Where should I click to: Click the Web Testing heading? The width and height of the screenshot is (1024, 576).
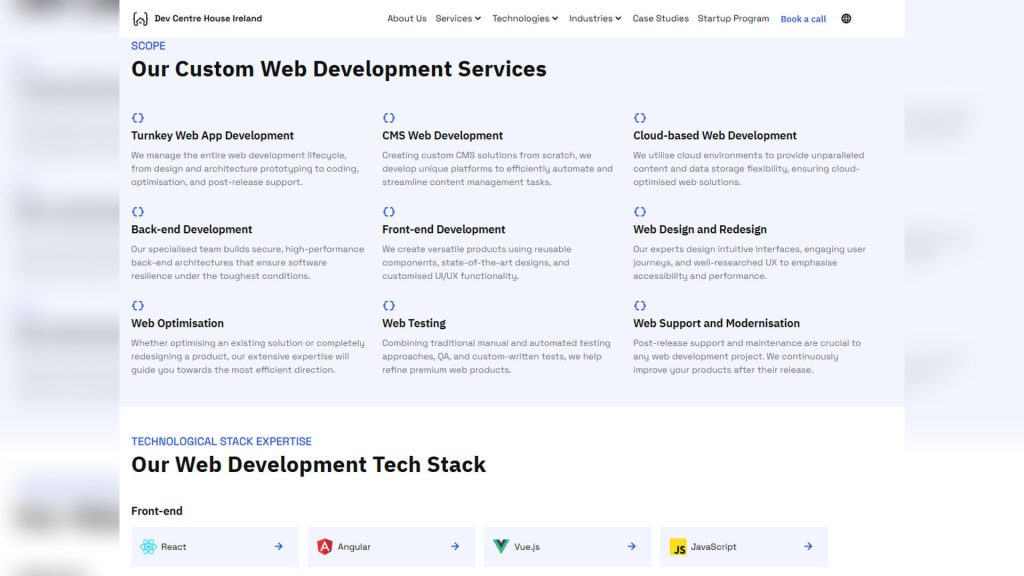(x=414, y=323)
